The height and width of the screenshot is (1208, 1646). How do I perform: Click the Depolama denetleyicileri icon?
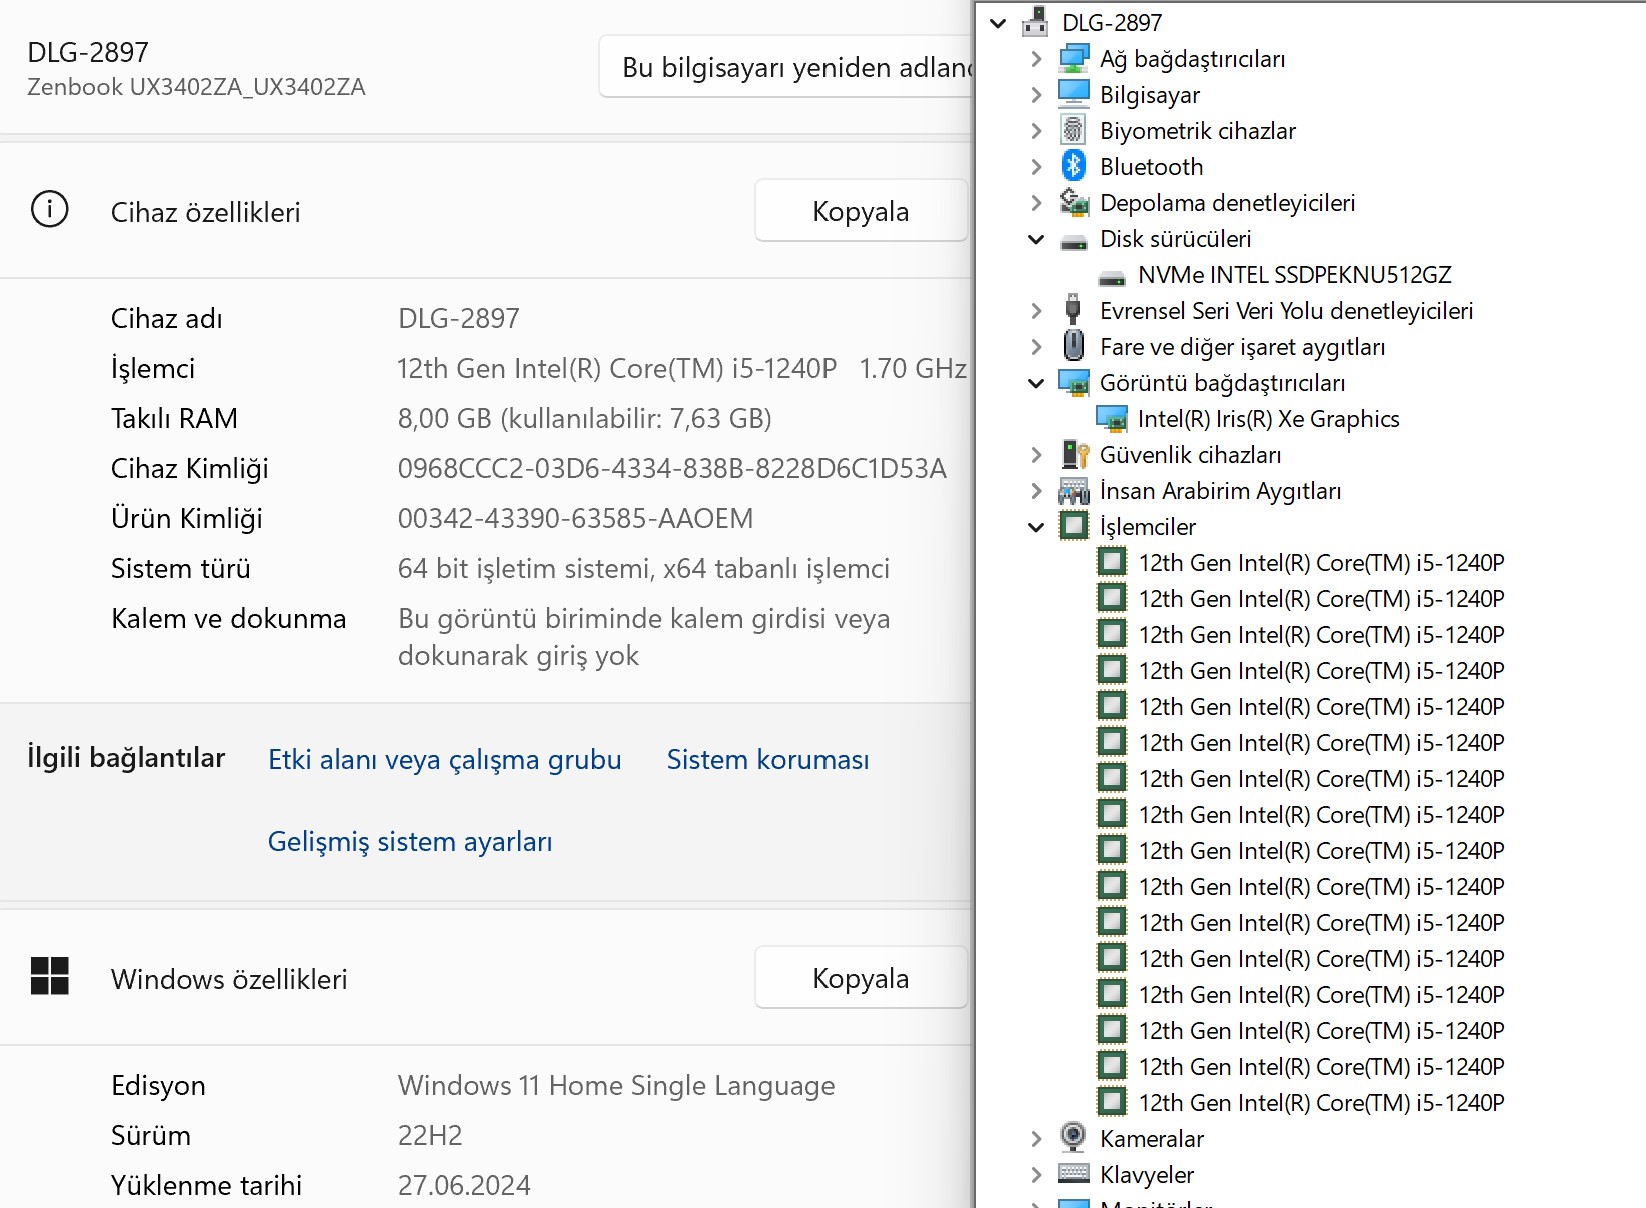point(1073,202)
